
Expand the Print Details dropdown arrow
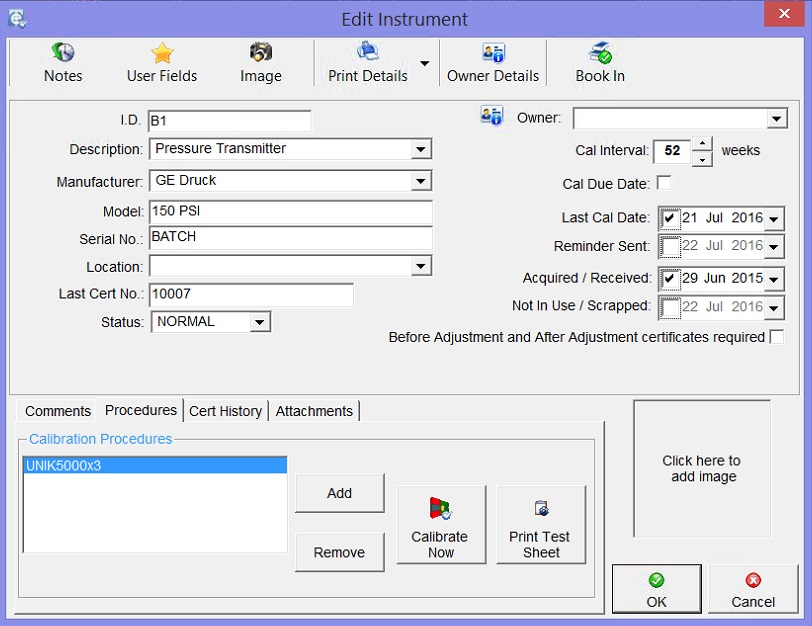click(x=424, y=64)
